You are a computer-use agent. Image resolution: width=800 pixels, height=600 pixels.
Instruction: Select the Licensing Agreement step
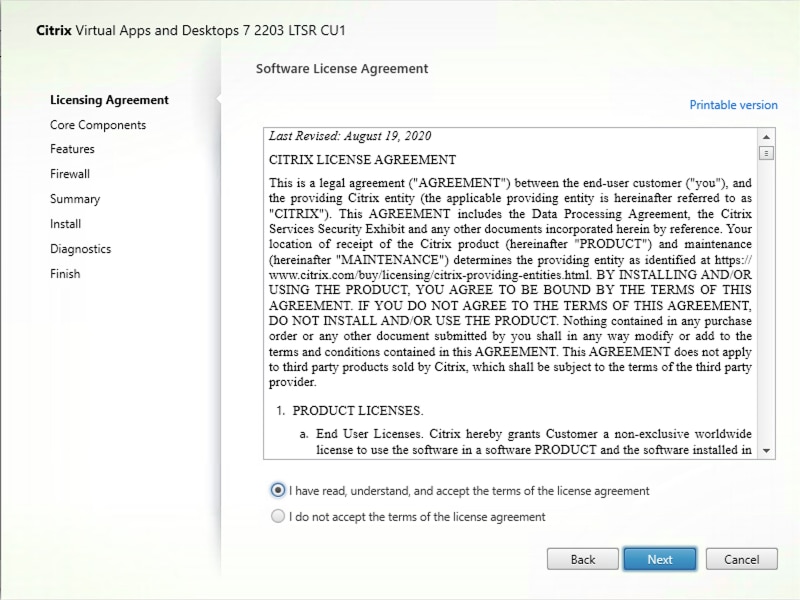tap(110, 100)
